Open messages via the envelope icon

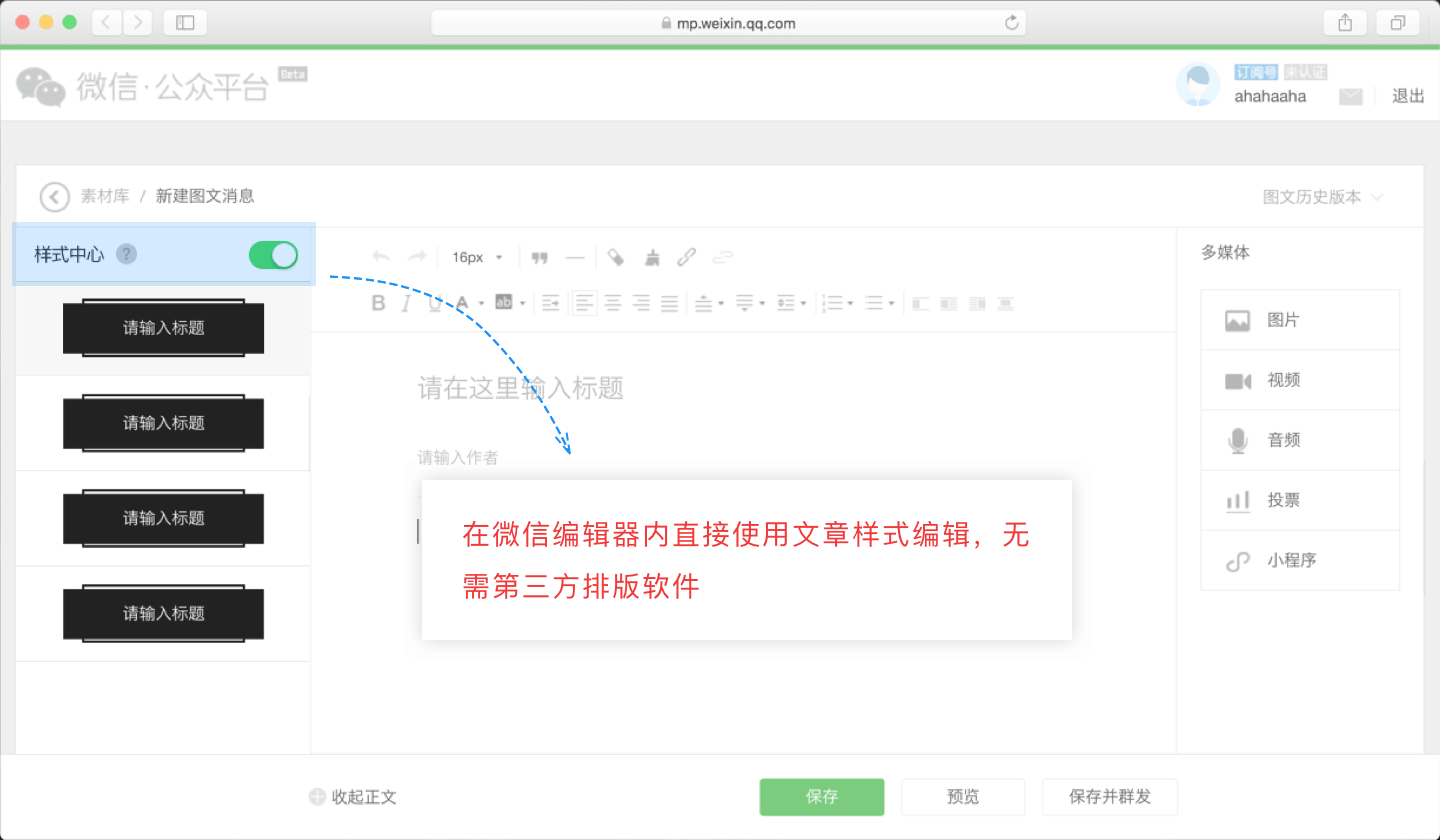tap(1351, 96)
